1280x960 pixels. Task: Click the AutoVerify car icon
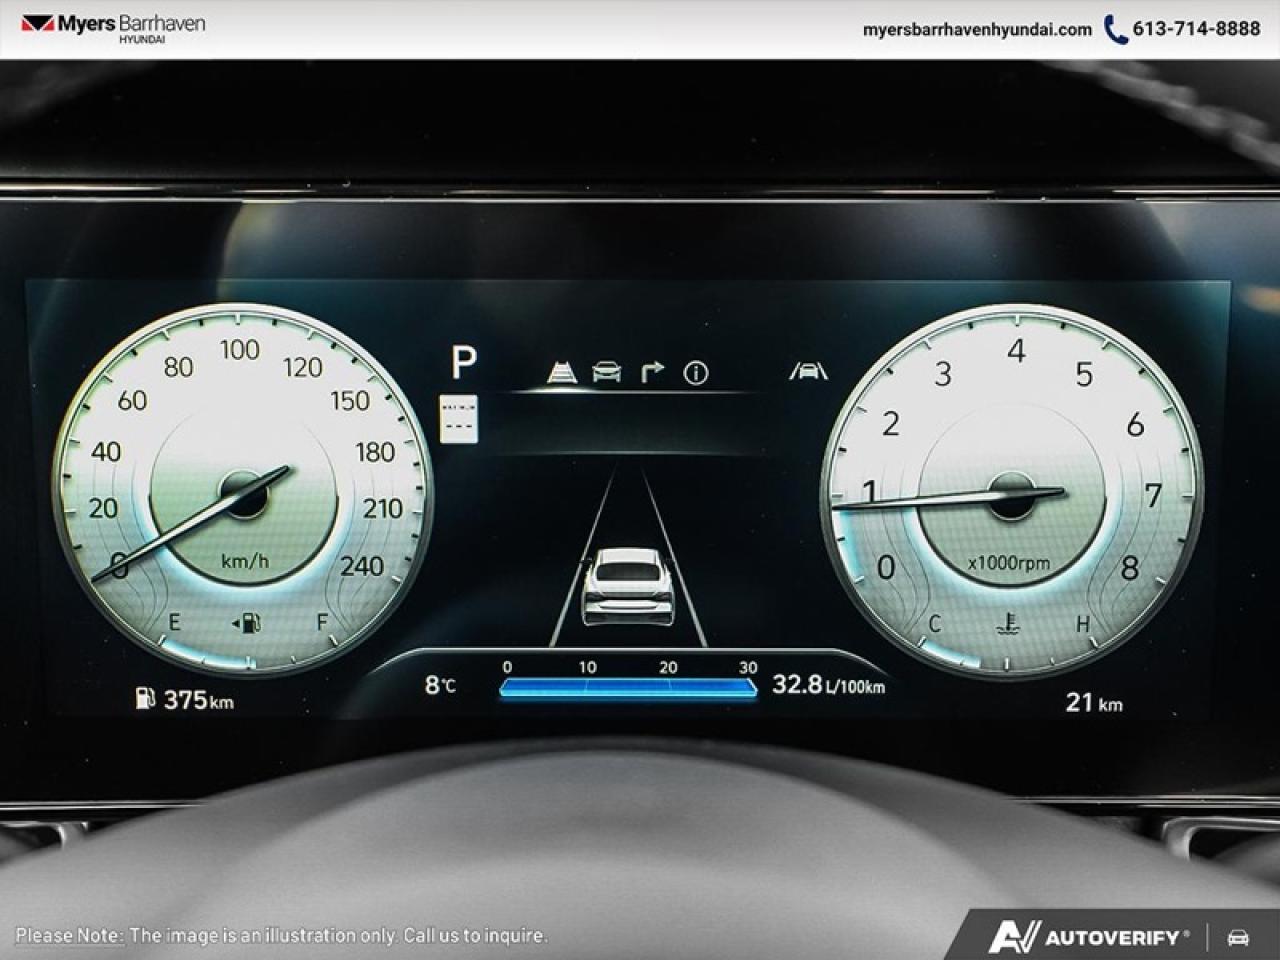pos(1238,937)
